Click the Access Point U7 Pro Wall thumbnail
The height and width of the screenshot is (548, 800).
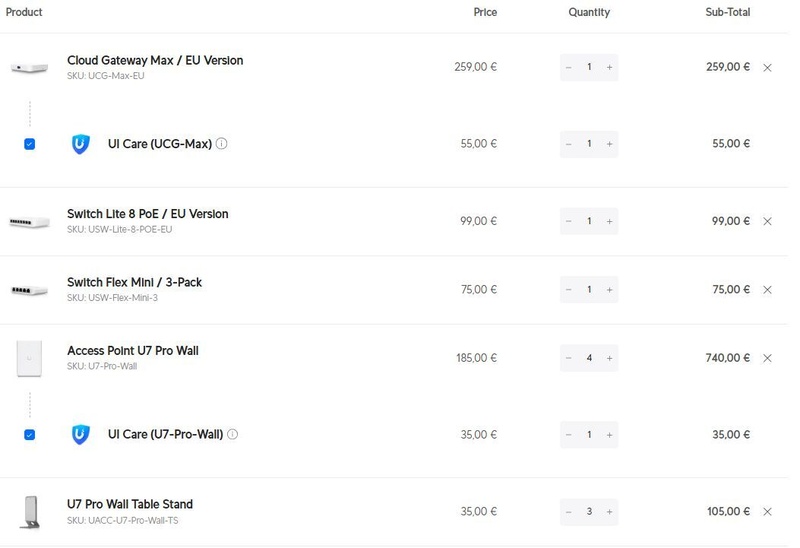point(29,358)
